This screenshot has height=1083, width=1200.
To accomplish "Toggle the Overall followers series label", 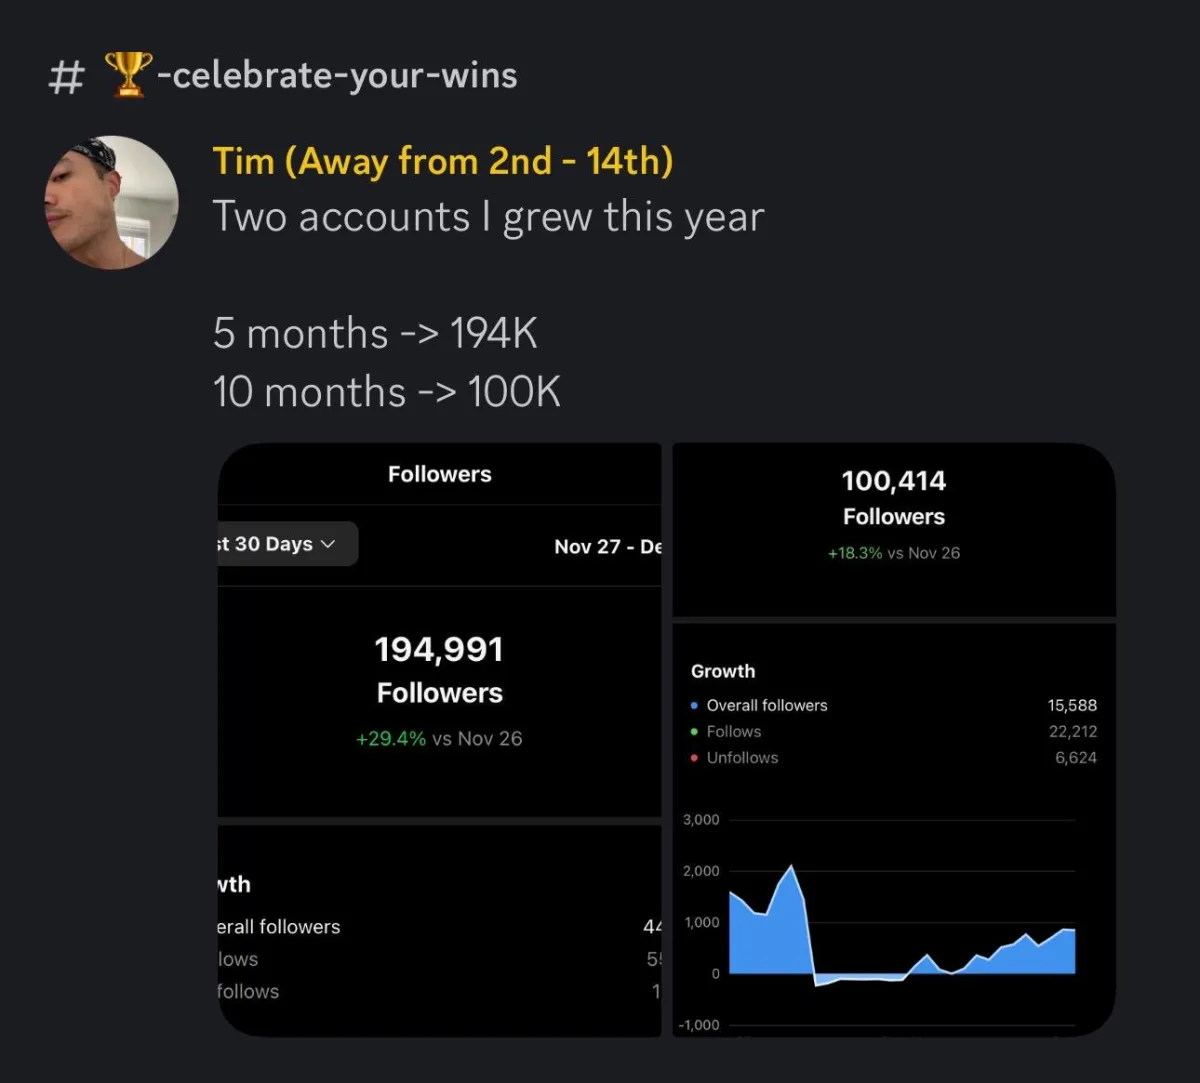I will [x=767, y=705].
